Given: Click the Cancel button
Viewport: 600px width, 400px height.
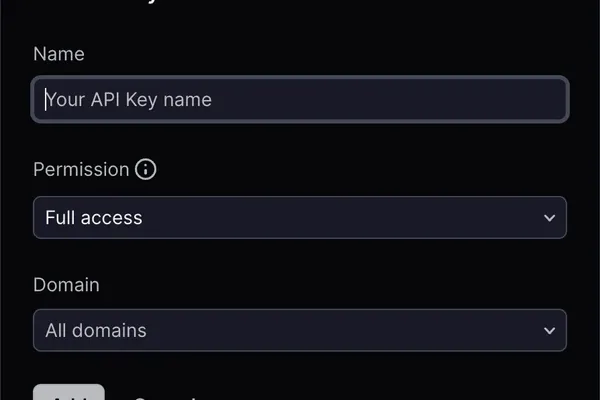Looking at the screenshot, I should (165, 396).
